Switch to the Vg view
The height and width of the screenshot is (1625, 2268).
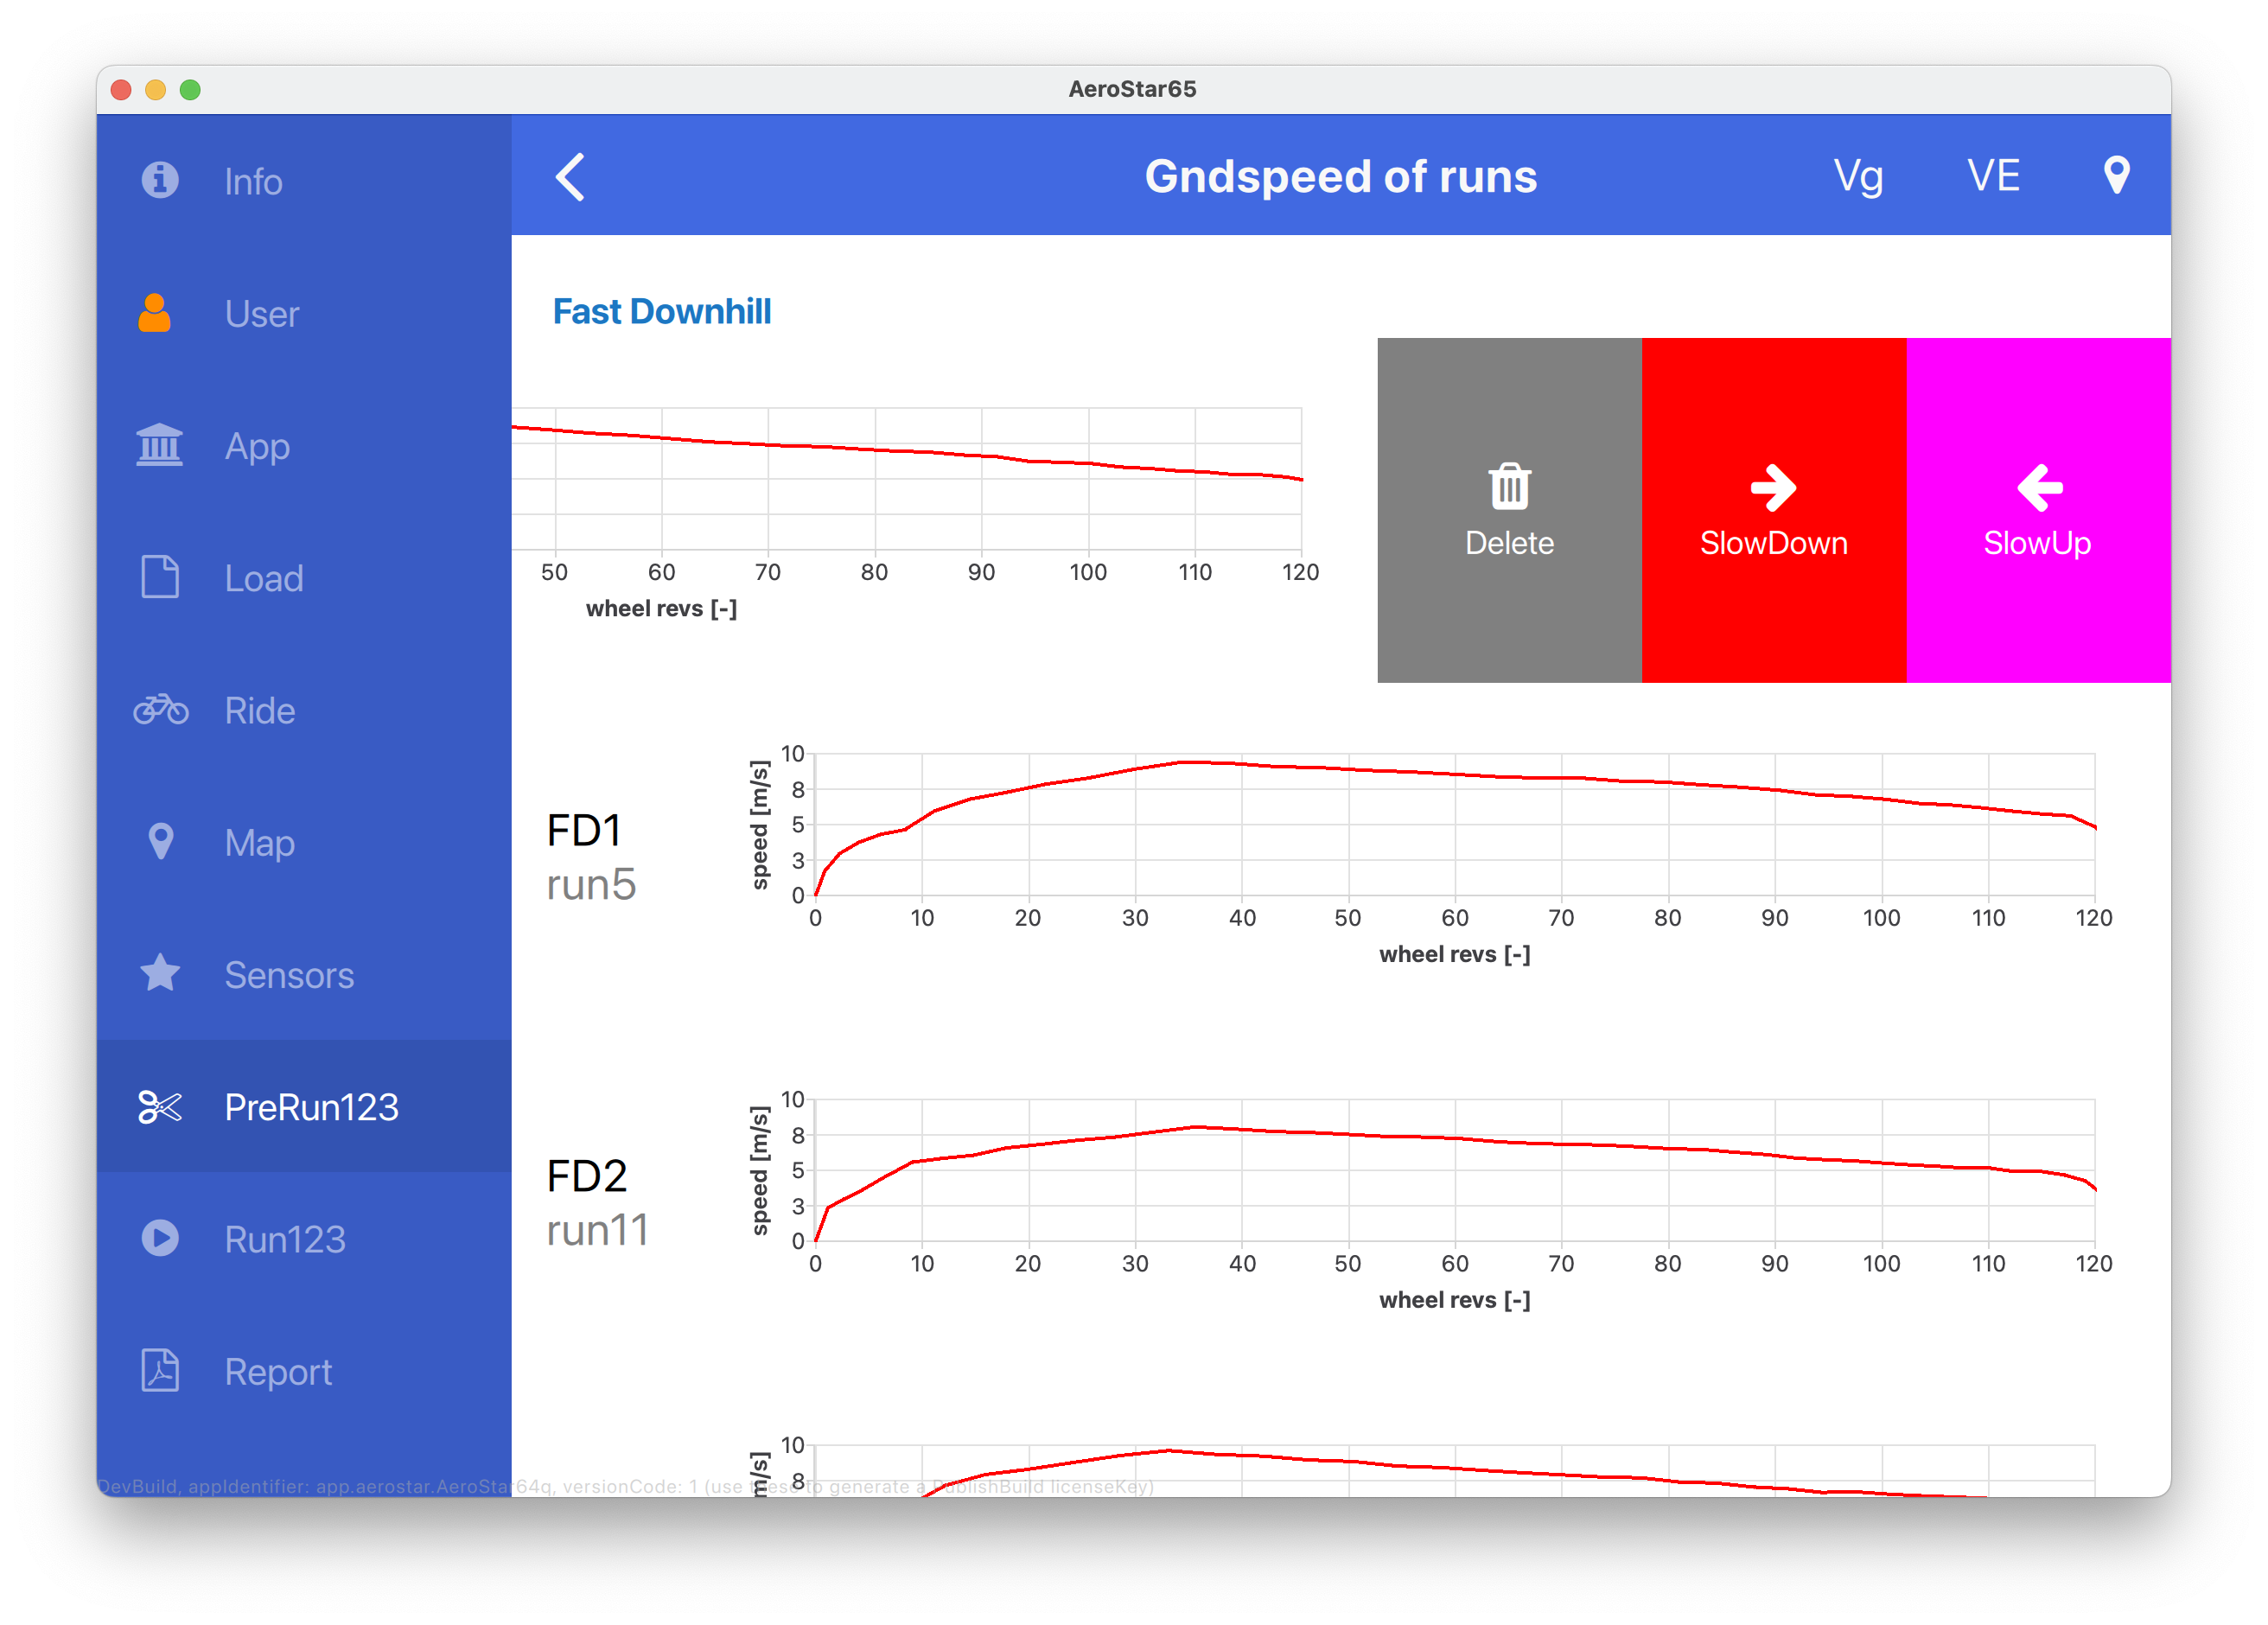[x=1857, y=177]
